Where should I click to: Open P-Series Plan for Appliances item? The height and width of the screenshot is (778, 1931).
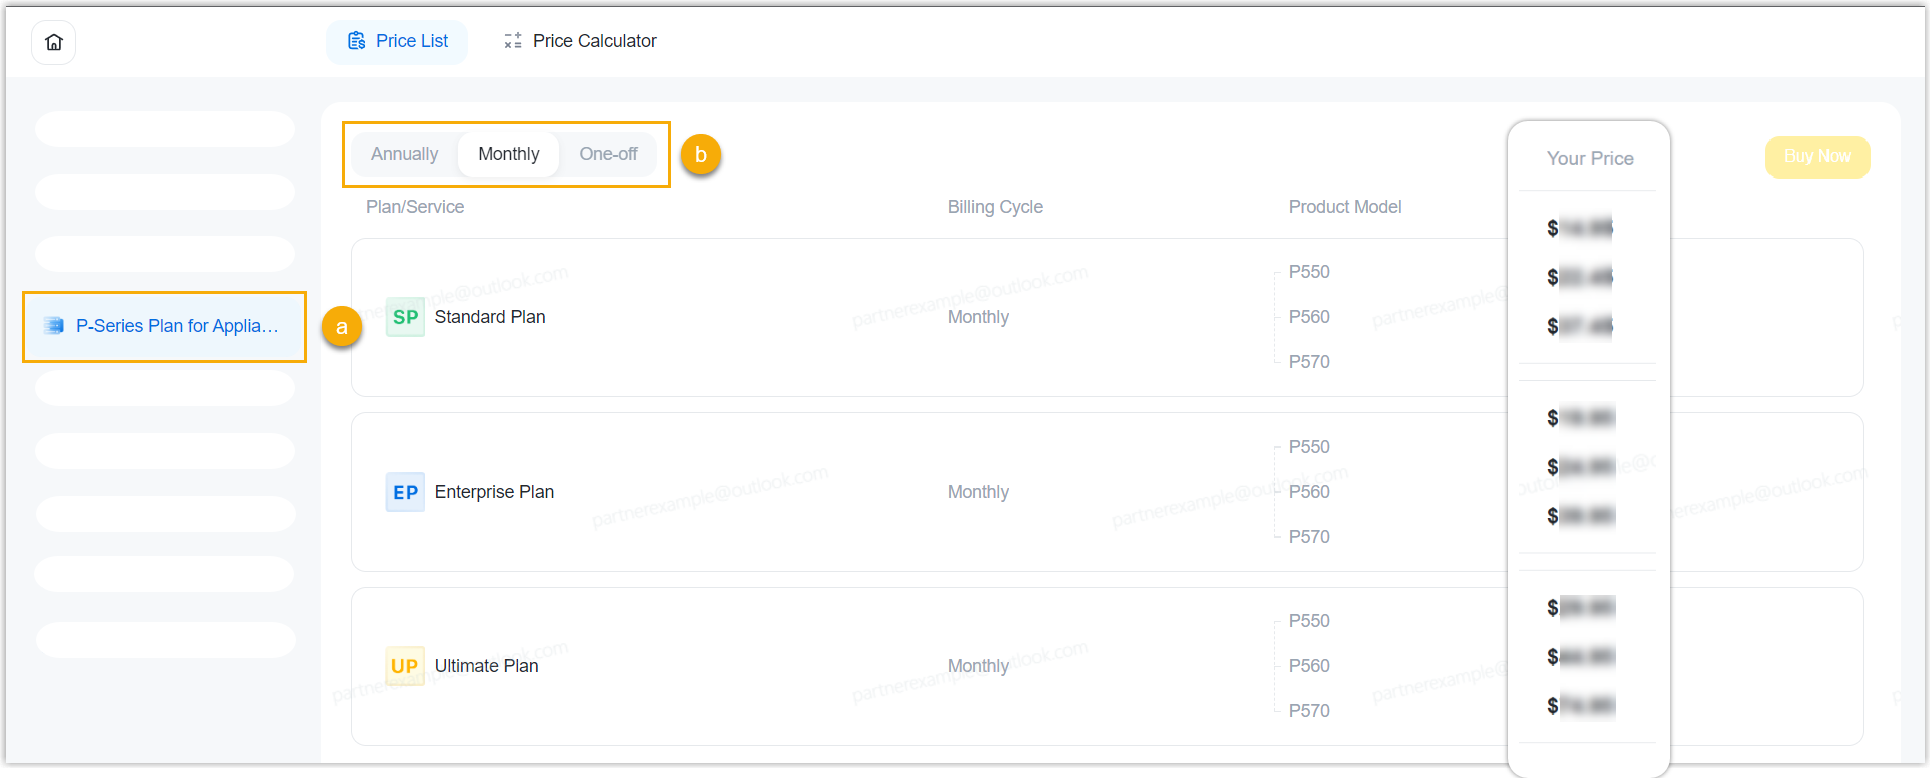(177, 326)
